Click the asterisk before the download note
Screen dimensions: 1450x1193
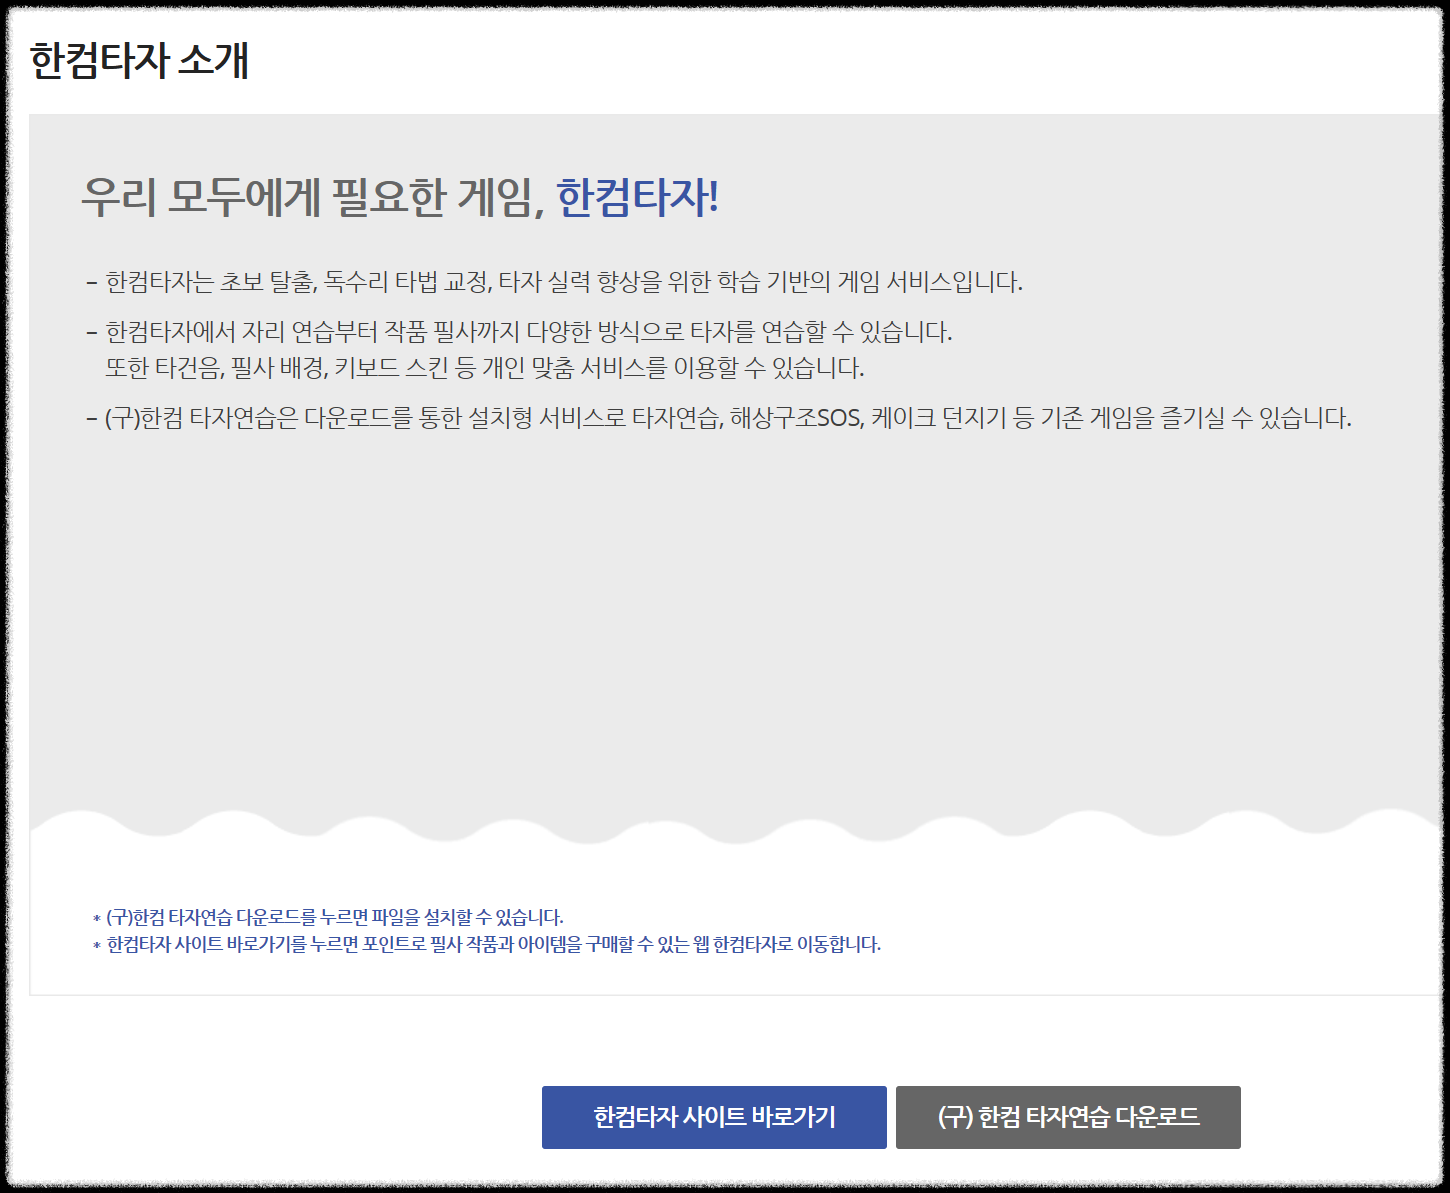pos(95,914)
